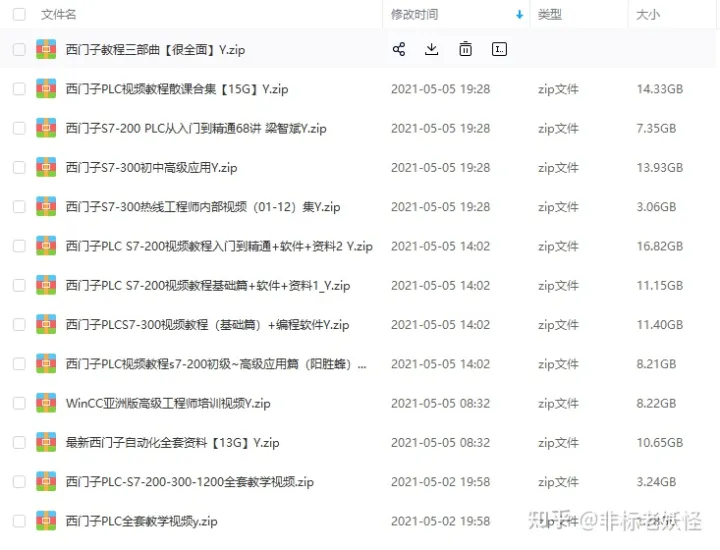Open file WinCC亚洲版高级工程师培训视频Y.zip

coord(168,403)
